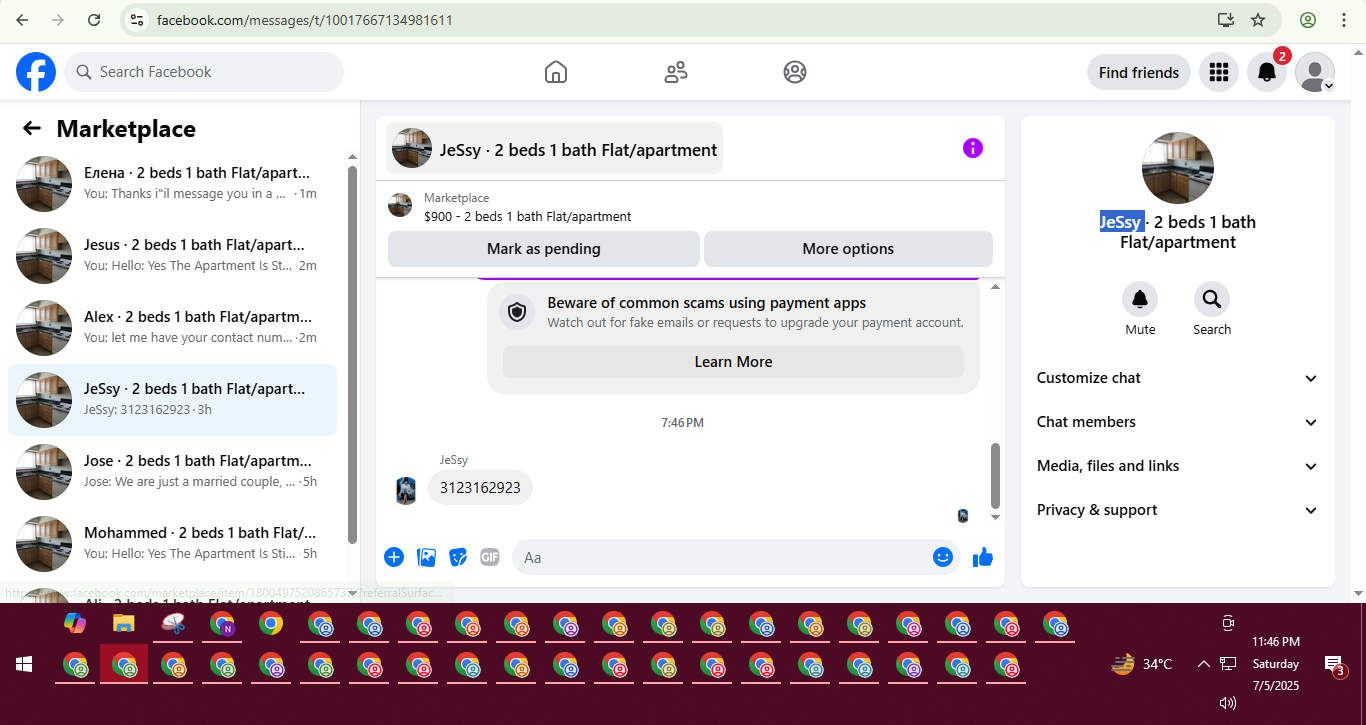Open Windows Start menu
This screenshot has width=1366, height=725.
click(x=24, y=664)
